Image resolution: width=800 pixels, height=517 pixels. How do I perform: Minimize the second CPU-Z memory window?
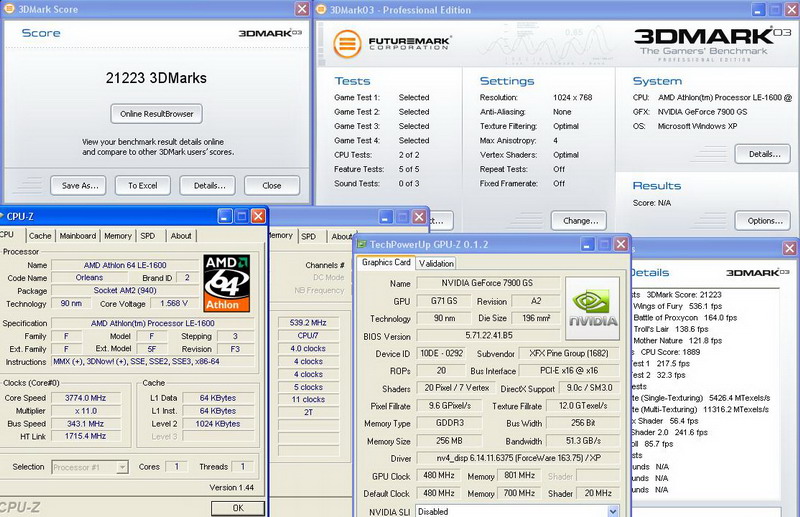pos(386,217)
